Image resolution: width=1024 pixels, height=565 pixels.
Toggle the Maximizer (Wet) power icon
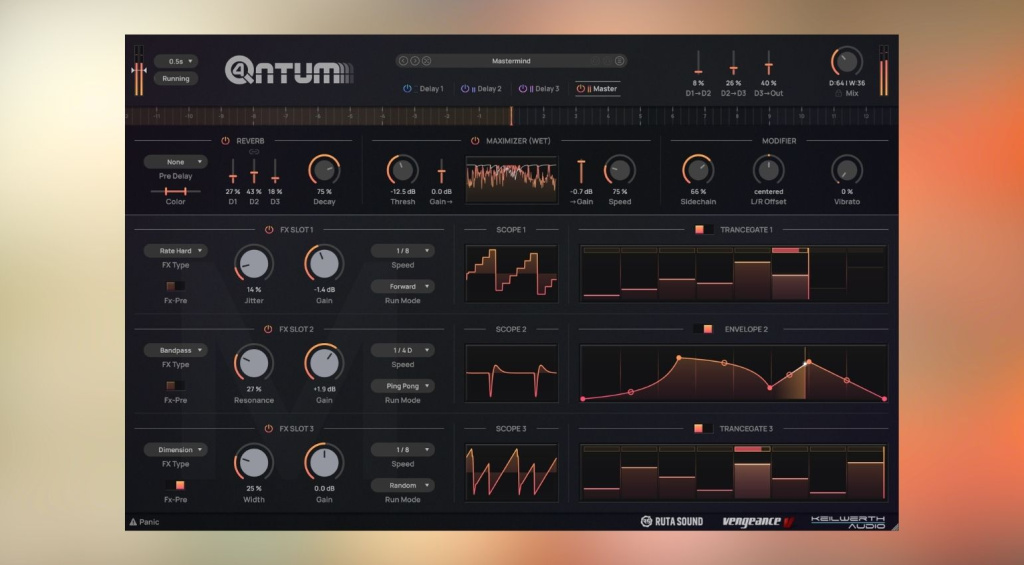pos(475,140)
